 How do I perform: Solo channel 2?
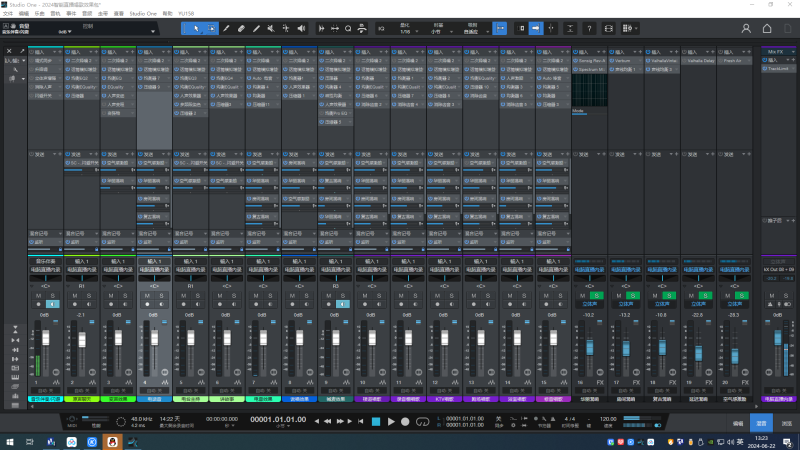(x=89, y=295)
